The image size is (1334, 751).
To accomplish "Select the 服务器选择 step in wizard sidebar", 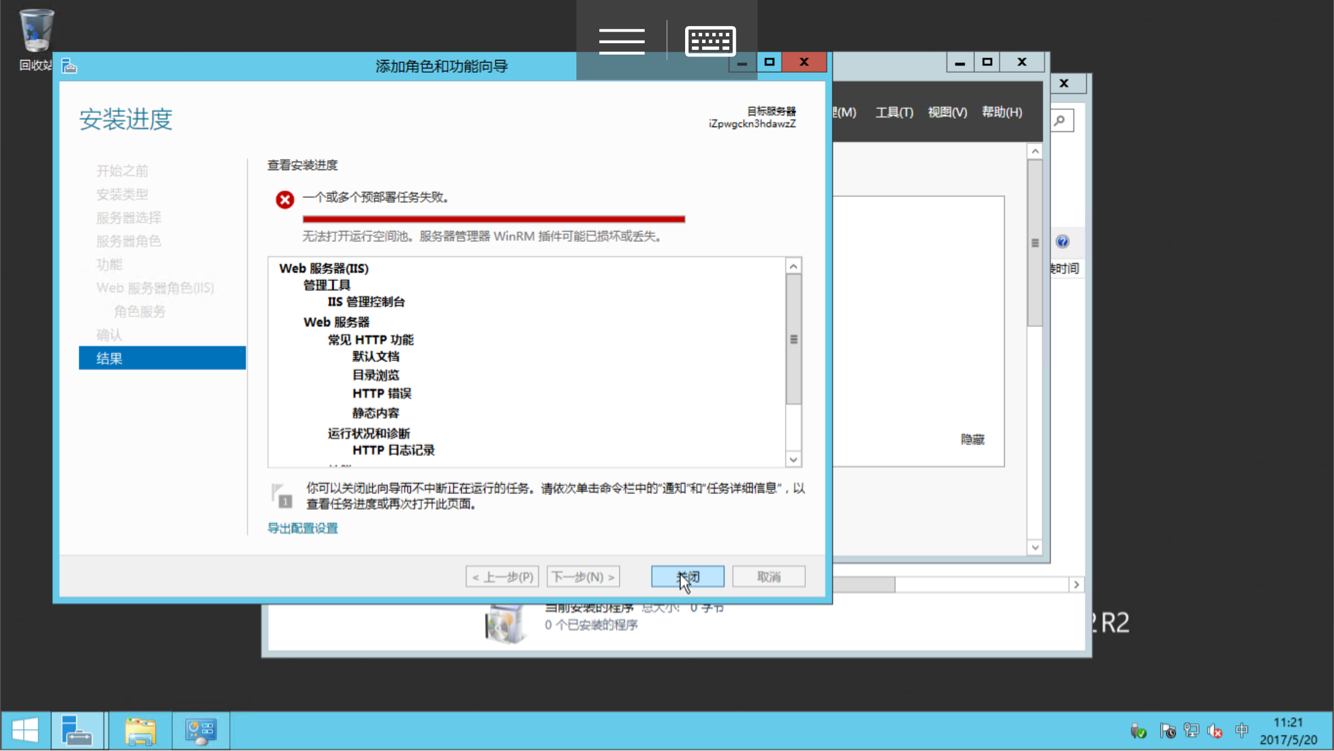I will [128, 218].
